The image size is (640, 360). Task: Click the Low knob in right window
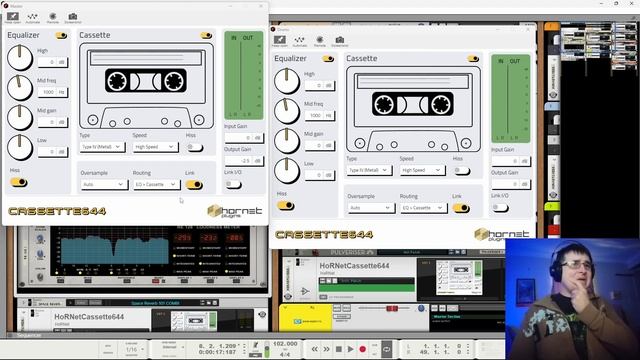[287, 171]
